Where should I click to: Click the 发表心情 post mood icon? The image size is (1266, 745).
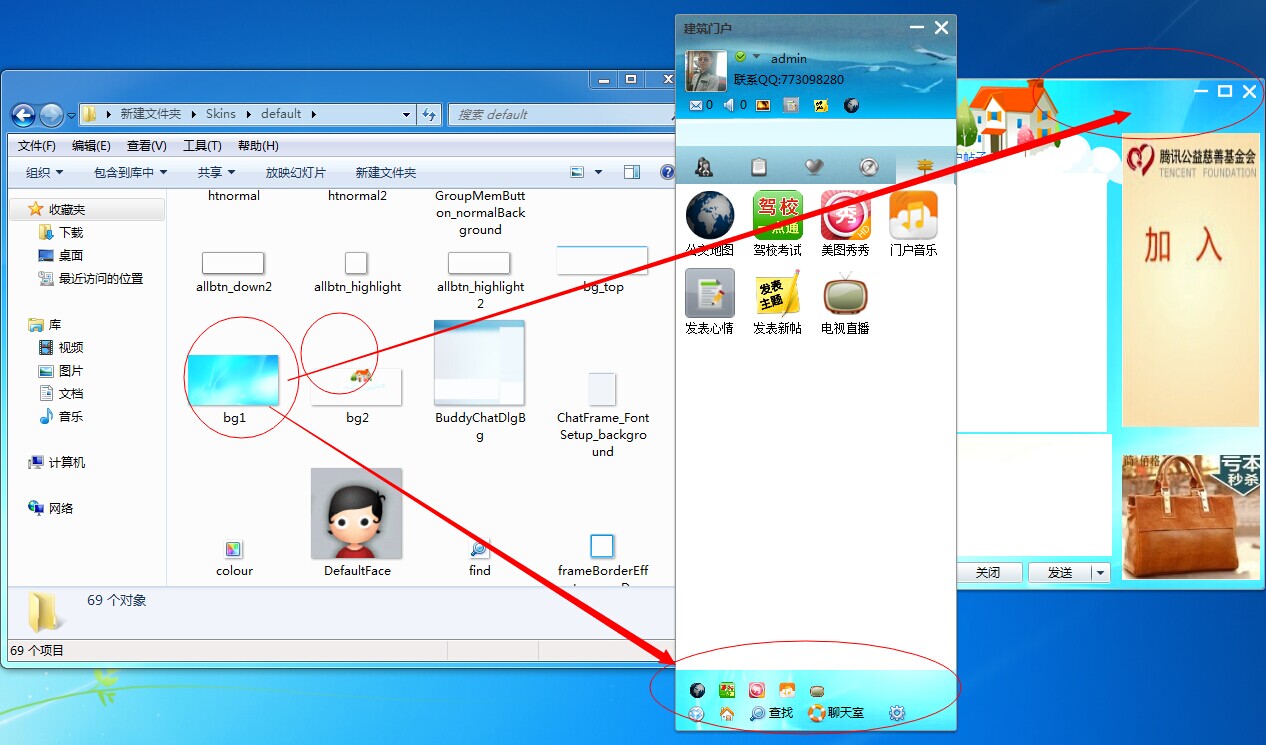pyautogui.click(x=709, y=294)
